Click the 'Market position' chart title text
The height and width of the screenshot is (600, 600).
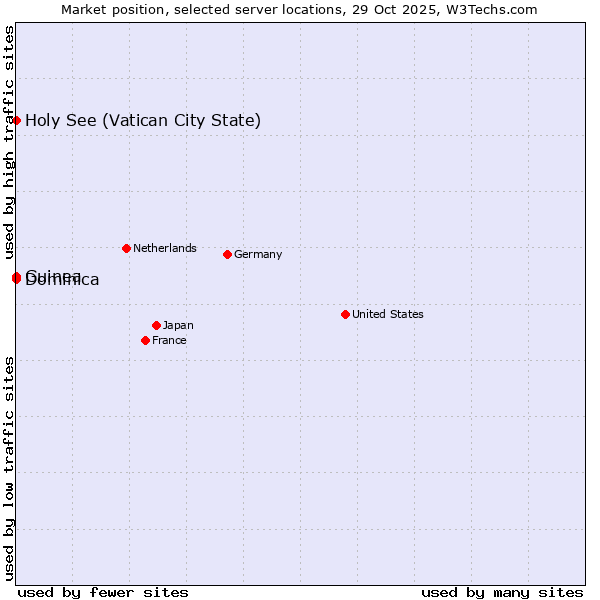[109, 9]
